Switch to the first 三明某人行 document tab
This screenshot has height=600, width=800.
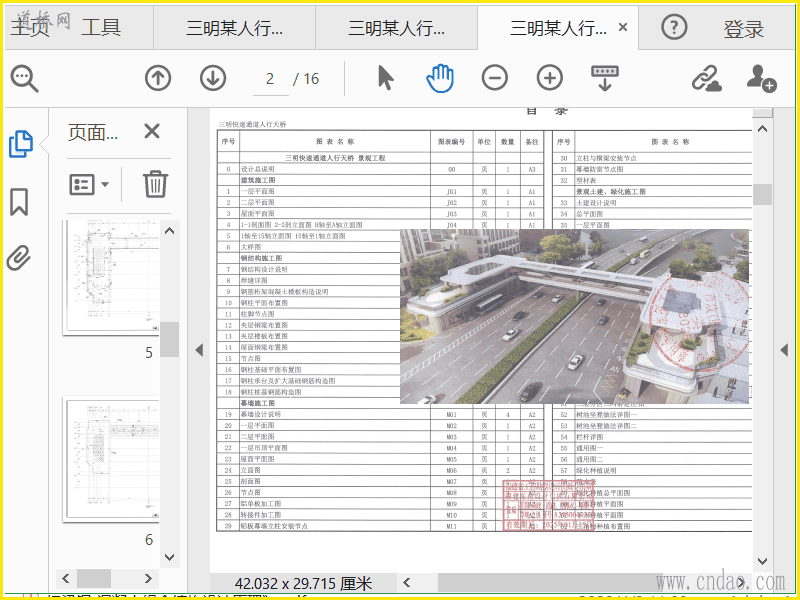[234, 28]
